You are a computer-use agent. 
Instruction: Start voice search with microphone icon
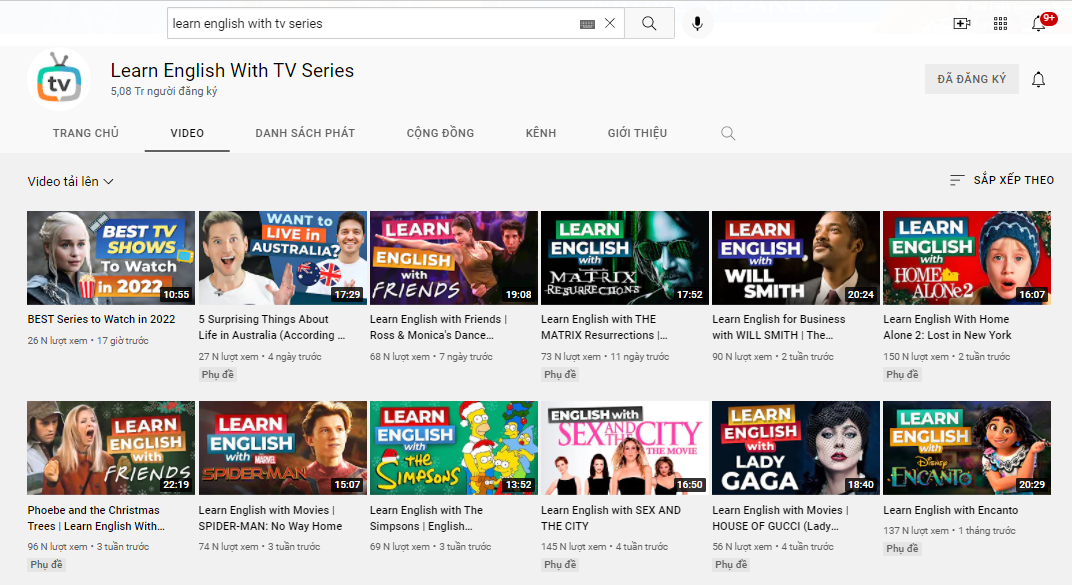(x=697, y=23)
